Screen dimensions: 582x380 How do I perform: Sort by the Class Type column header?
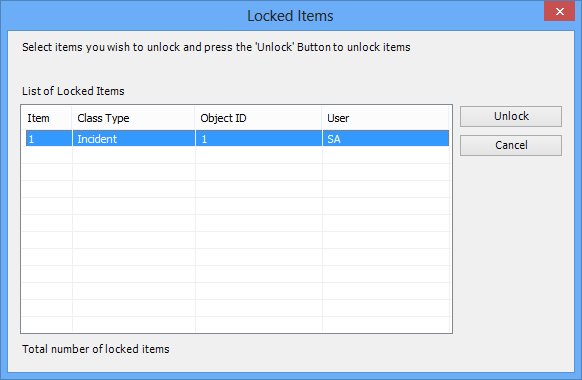[x=134, y=118]
